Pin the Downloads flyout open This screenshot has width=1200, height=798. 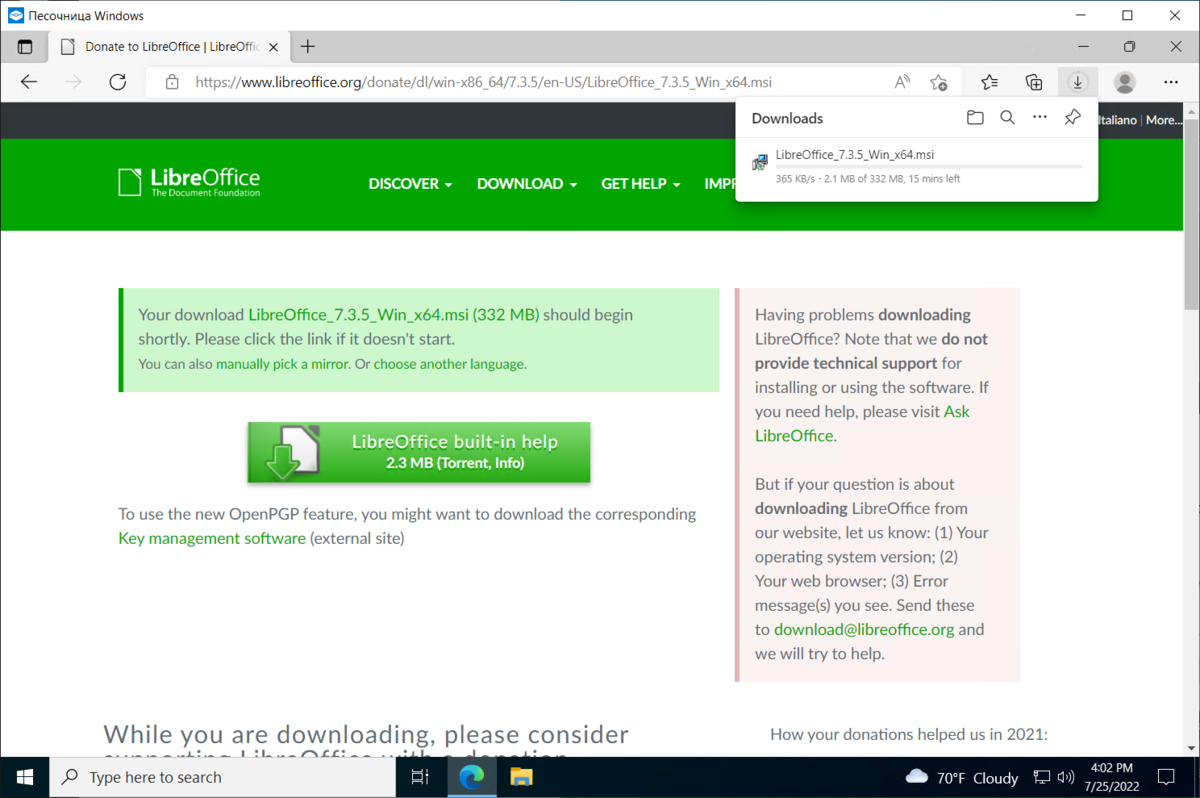tap(1072, 117)
